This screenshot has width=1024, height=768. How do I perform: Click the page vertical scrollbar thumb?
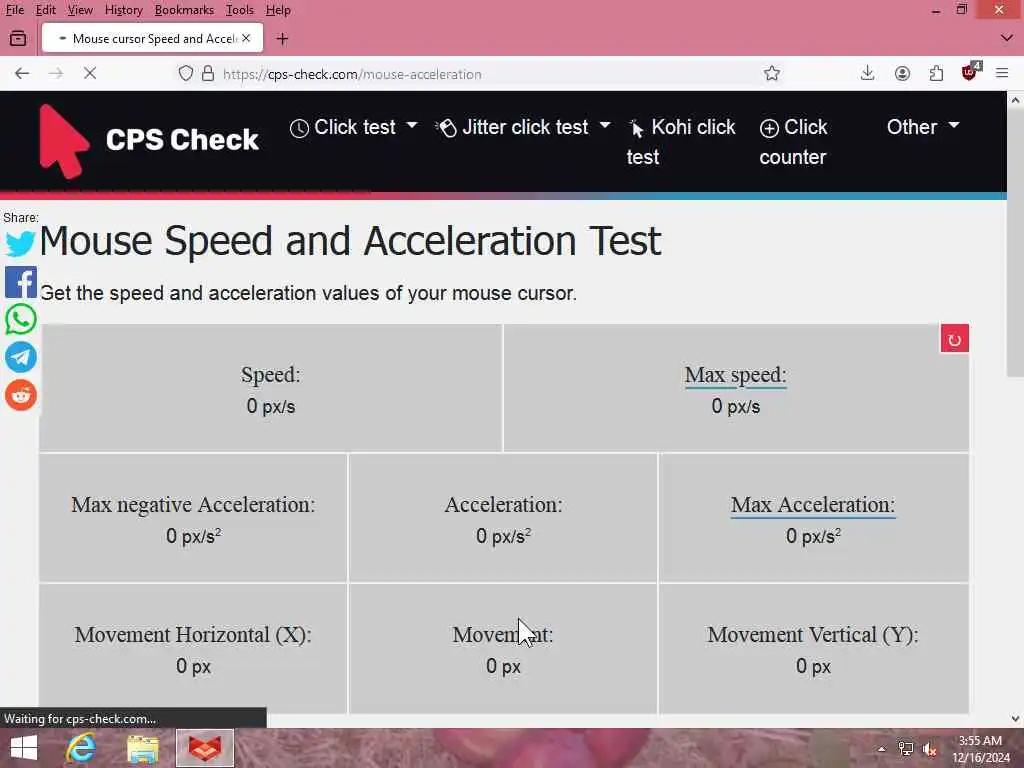click(x=1014, y=242)
